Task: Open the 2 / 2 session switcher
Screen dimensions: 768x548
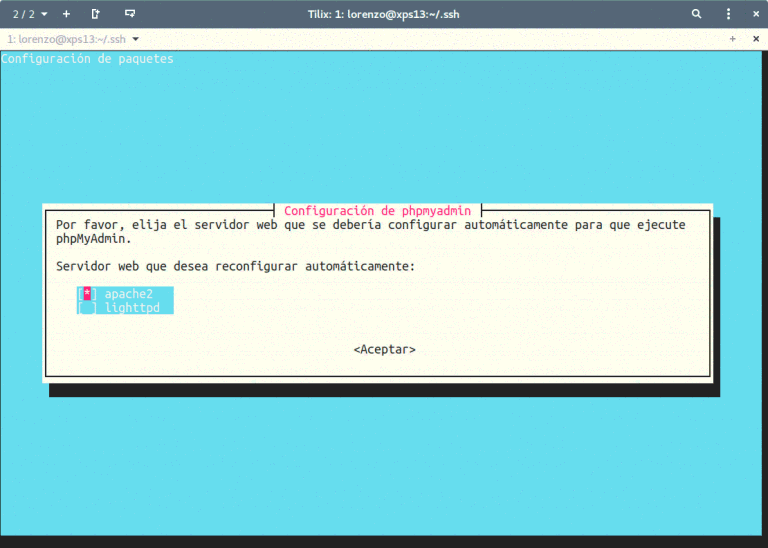Action: coord(29,14)
